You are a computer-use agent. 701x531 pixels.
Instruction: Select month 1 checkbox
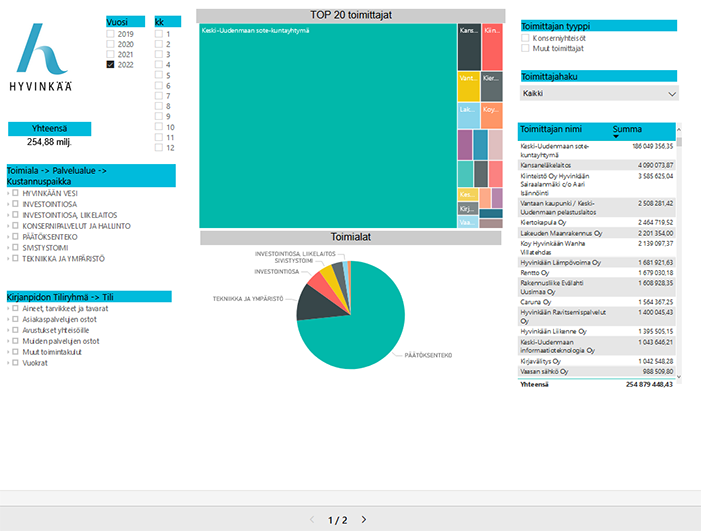[159, 34]
